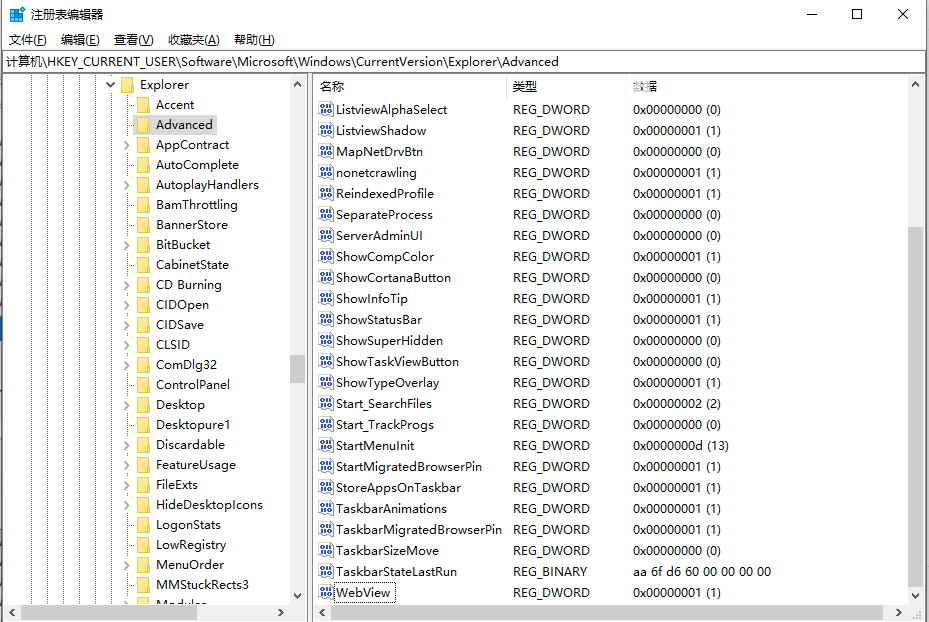Expand the MenuOrder key
This screenshot has height=622, width=929.
point(126,565)
